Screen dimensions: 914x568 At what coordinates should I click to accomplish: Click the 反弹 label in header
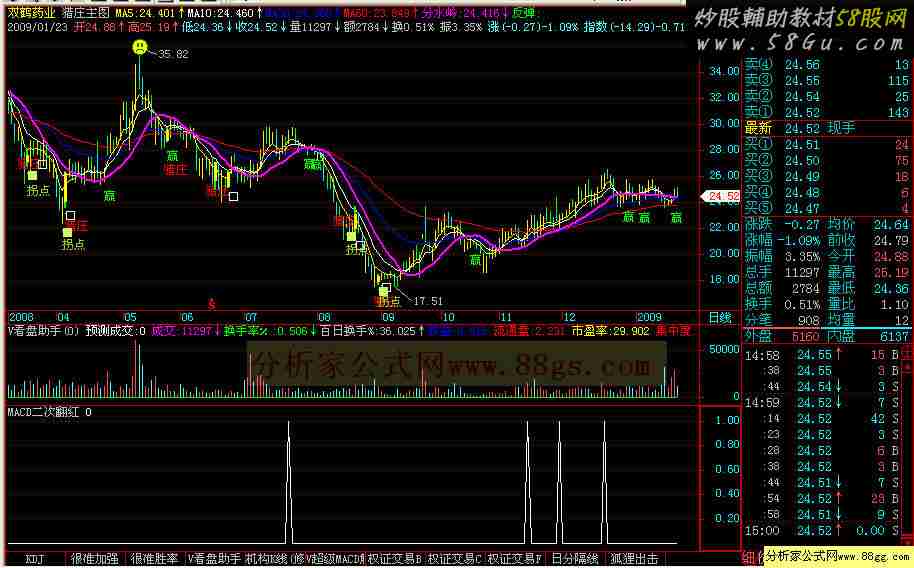523,12
